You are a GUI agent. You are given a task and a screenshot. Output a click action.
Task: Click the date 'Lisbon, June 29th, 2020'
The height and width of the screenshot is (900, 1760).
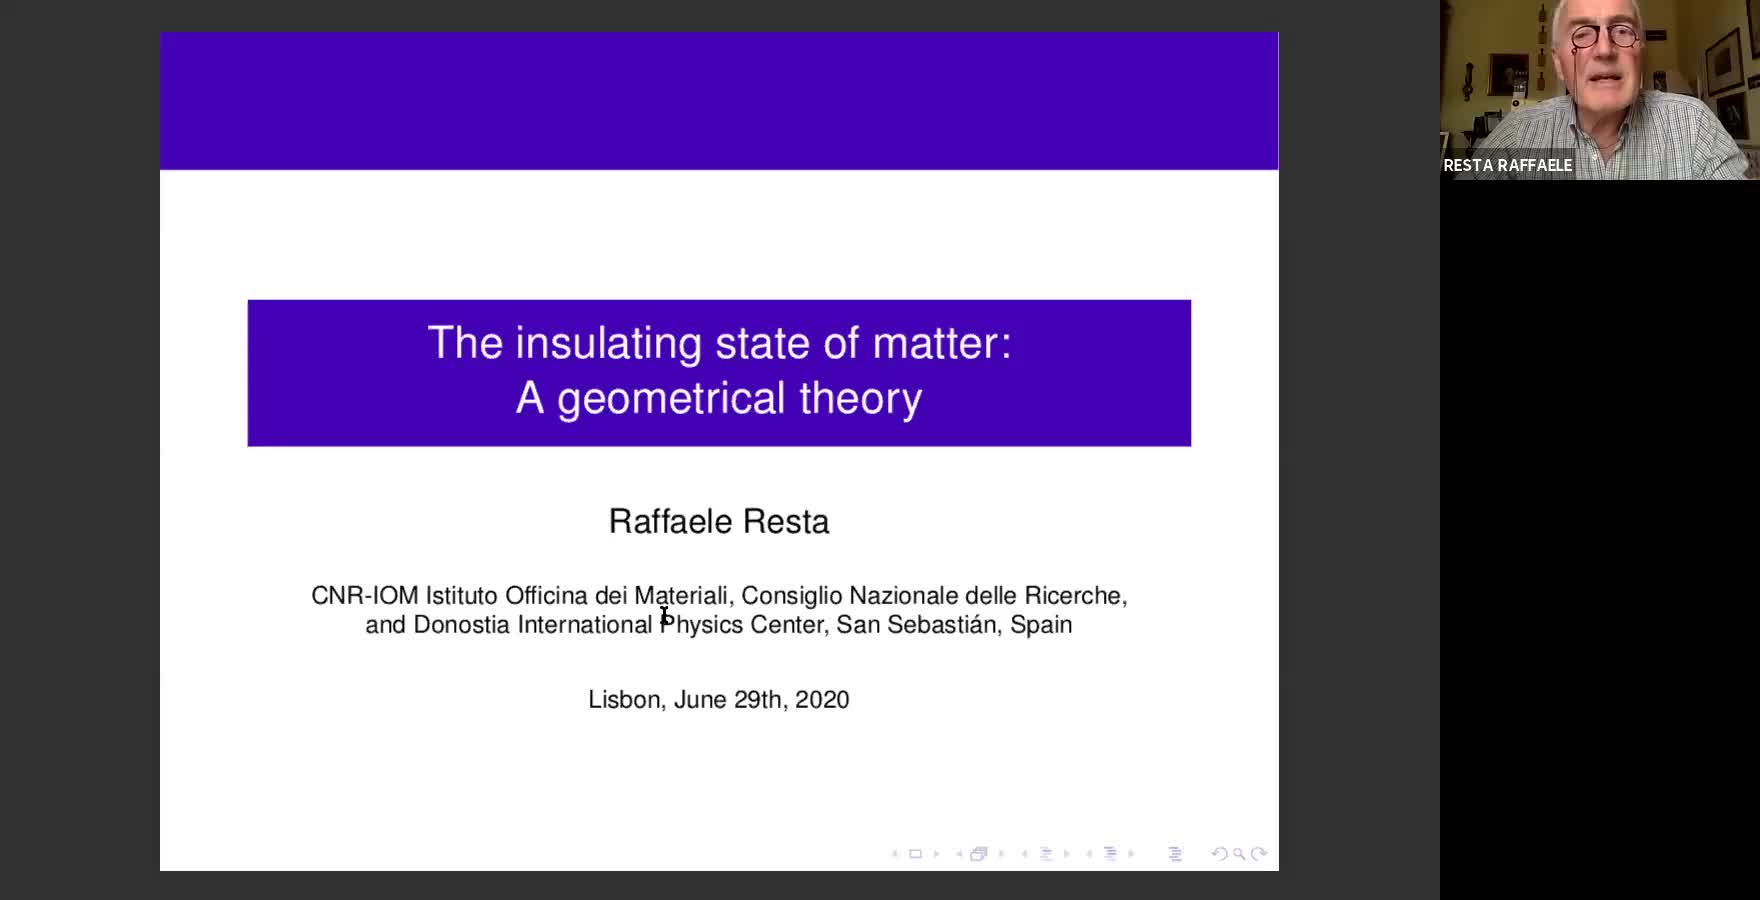(x=719, y=699)
